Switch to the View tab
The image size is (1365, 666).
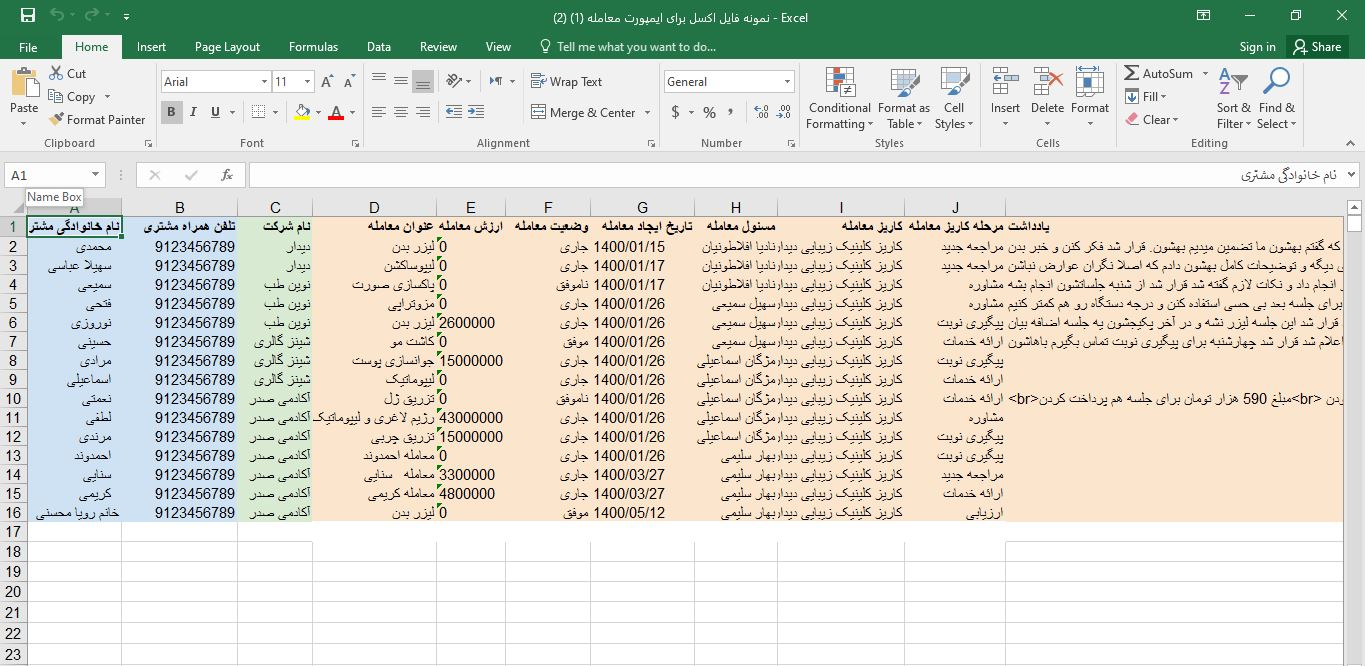click(x=498, y=47)
